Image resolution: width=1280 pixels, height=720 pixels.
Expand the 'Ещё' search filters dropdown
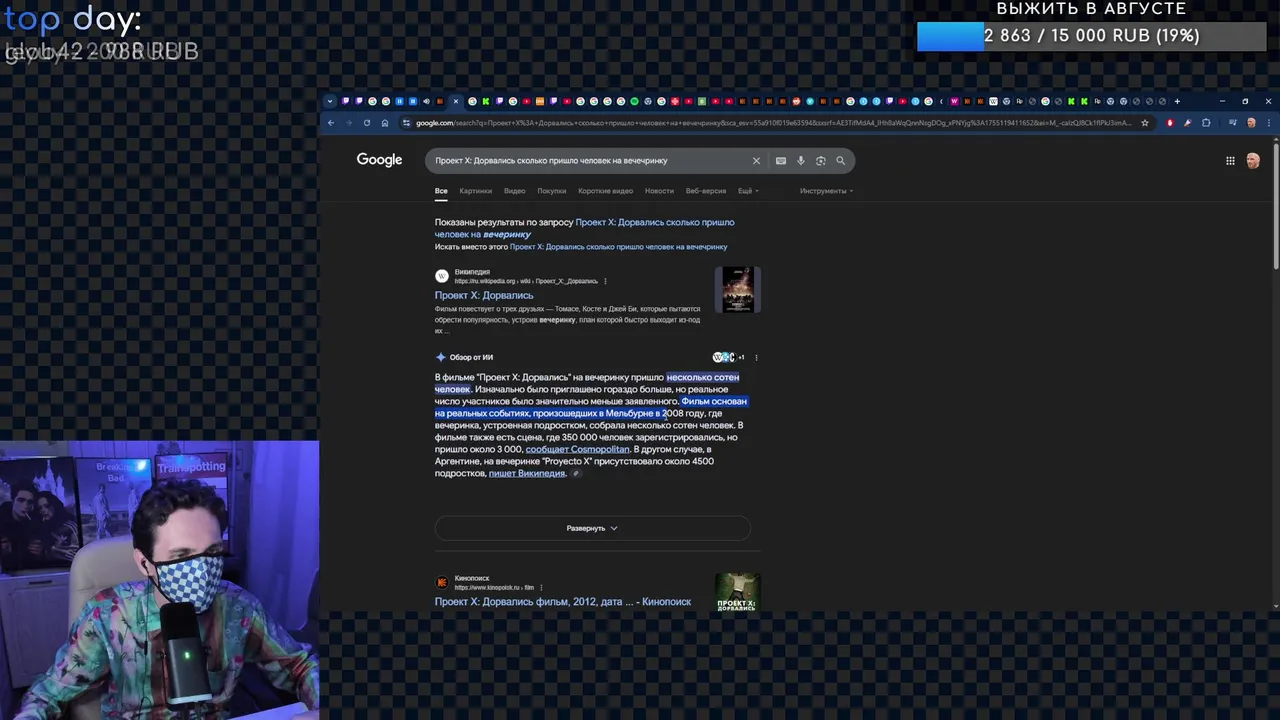[748, 191]
